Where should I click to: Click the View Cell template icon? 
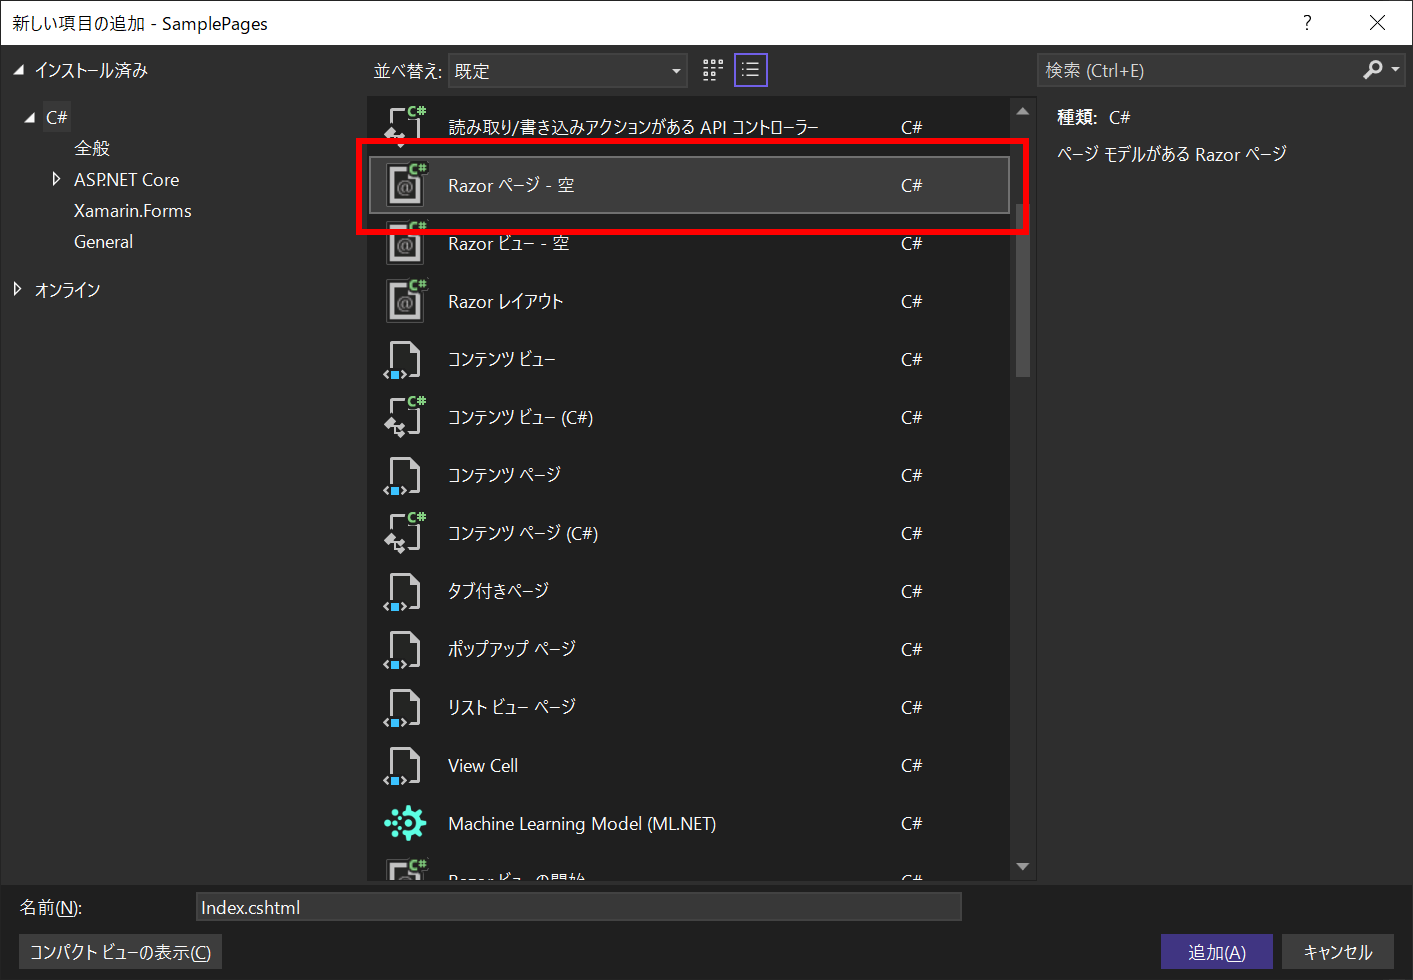[x=405, y=765]
